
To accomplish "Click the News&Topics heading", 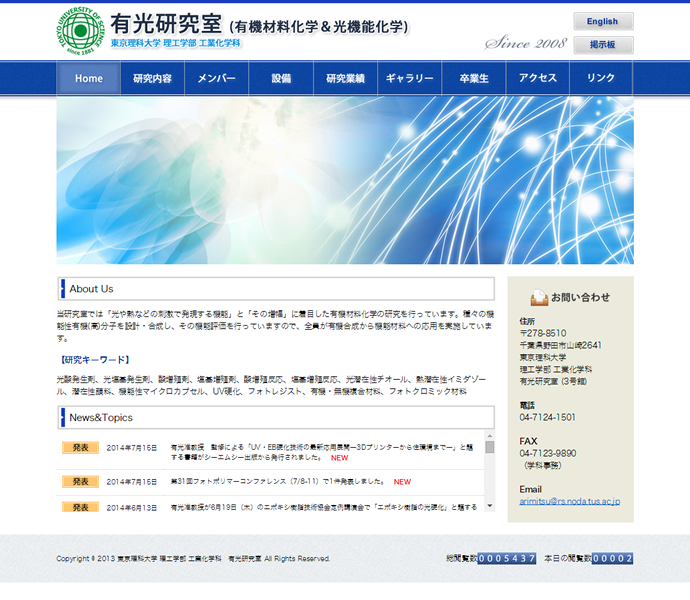I will click(101, 417).
